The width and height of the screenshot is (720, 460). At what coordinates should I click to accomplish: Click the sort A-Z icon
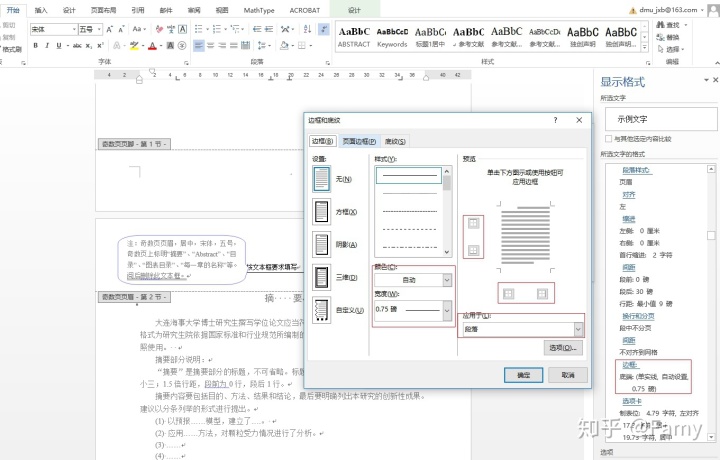(307, 29)
